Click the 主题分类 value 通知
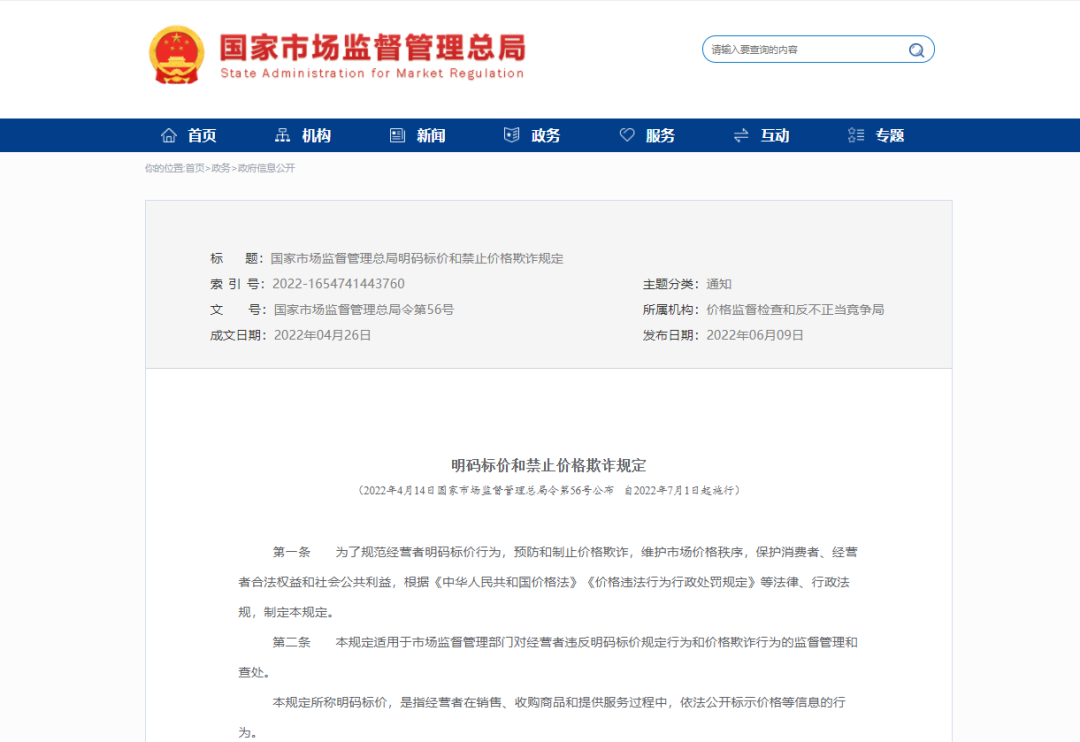This screenshot has height=742, width=1080. coord(719,284)
